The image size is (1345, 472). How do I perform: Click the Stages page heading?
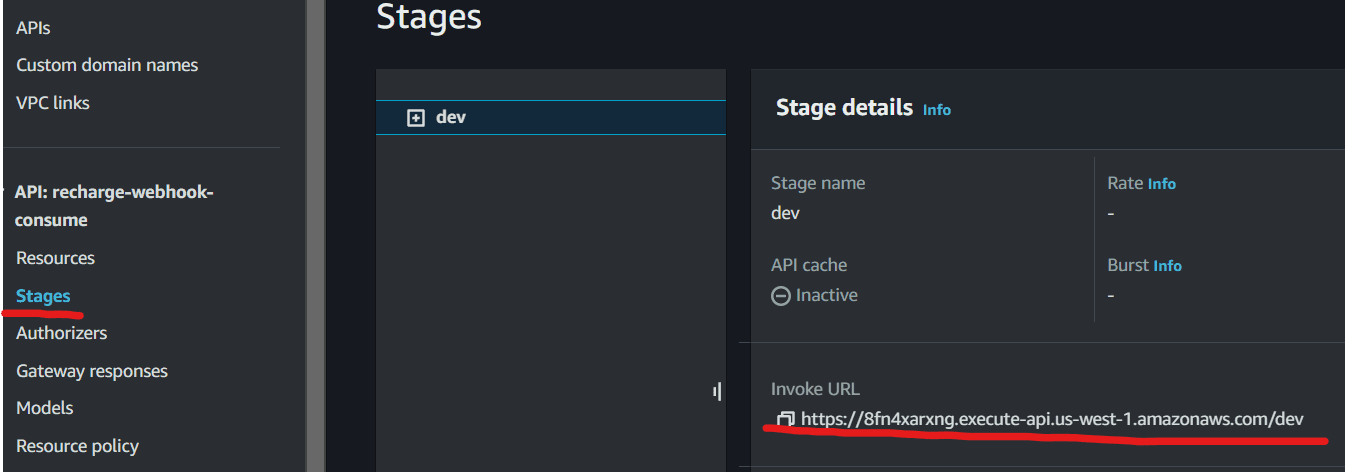429,17
